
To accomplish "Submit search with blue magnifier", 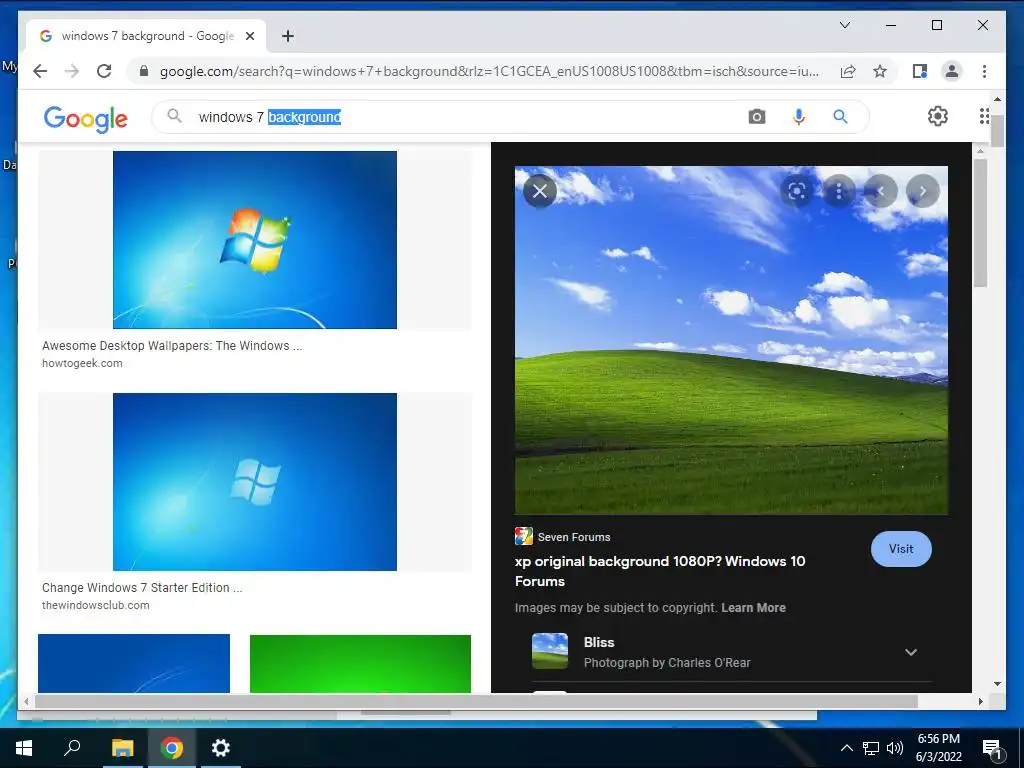I will 840,117.
